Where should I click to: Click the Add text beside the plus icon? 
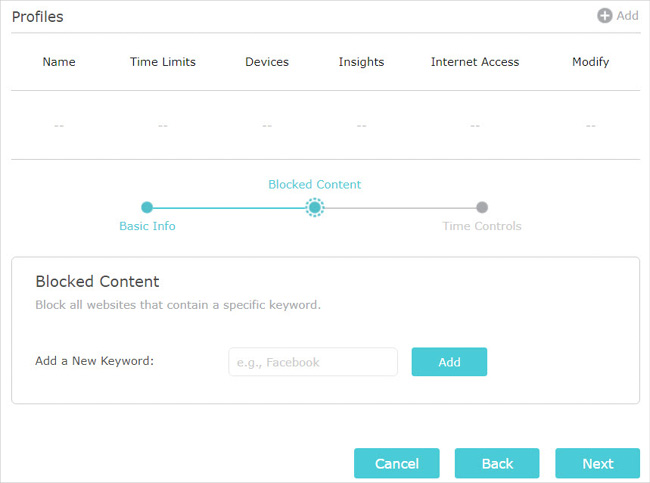[x=627, y=16]
